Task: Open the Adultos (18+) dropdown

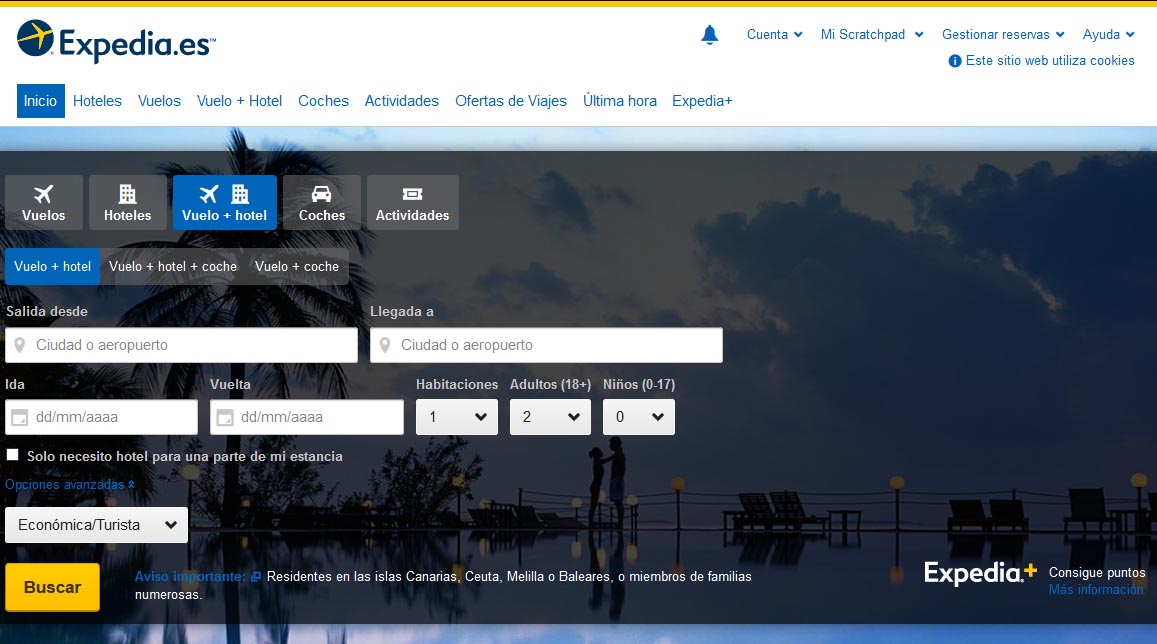Action: (550, 417)
